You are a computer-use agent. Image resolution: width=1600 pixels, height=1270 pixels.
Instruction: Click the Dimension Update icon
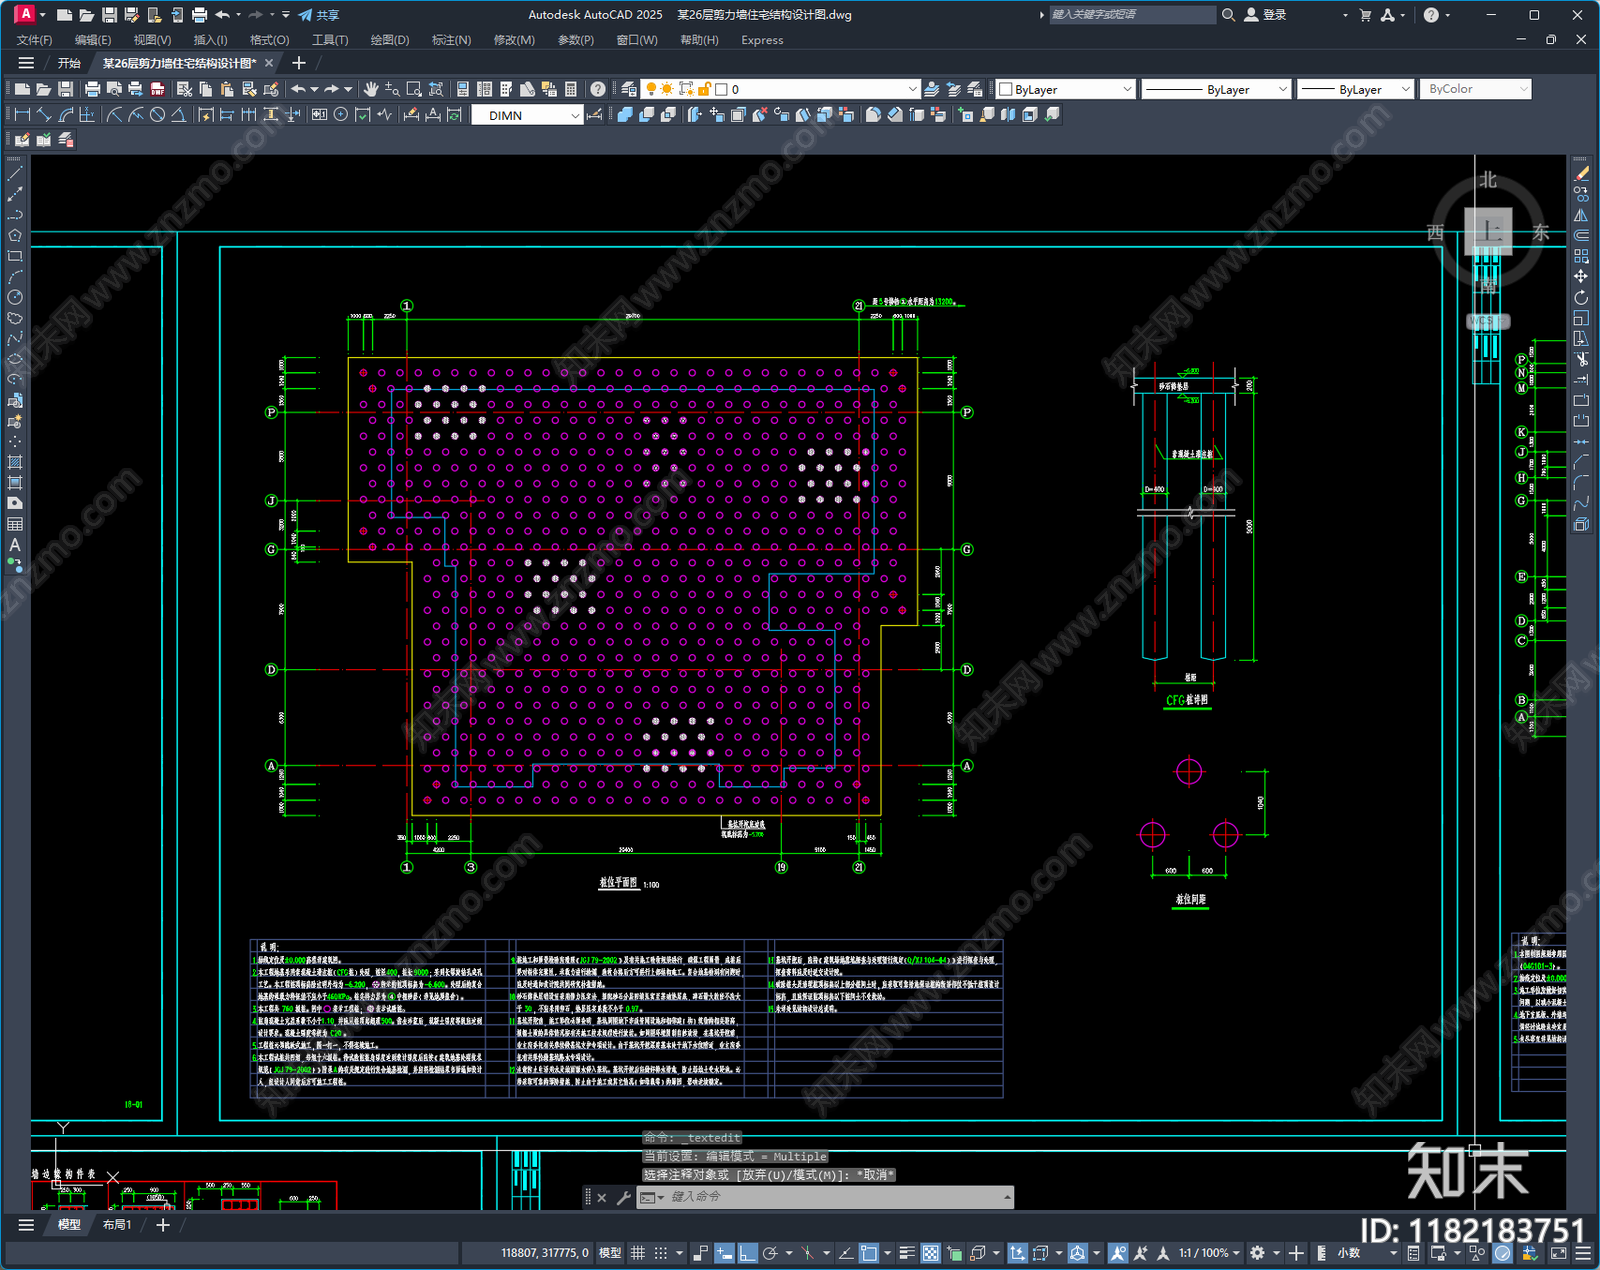pos(455,115)
